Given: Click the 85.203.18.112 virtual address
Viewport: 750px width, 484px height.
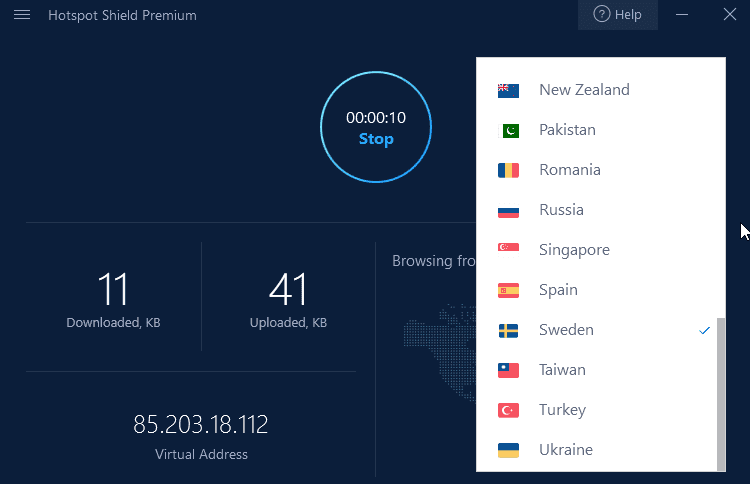Looking at the screenshot, I should click(200, 424).
